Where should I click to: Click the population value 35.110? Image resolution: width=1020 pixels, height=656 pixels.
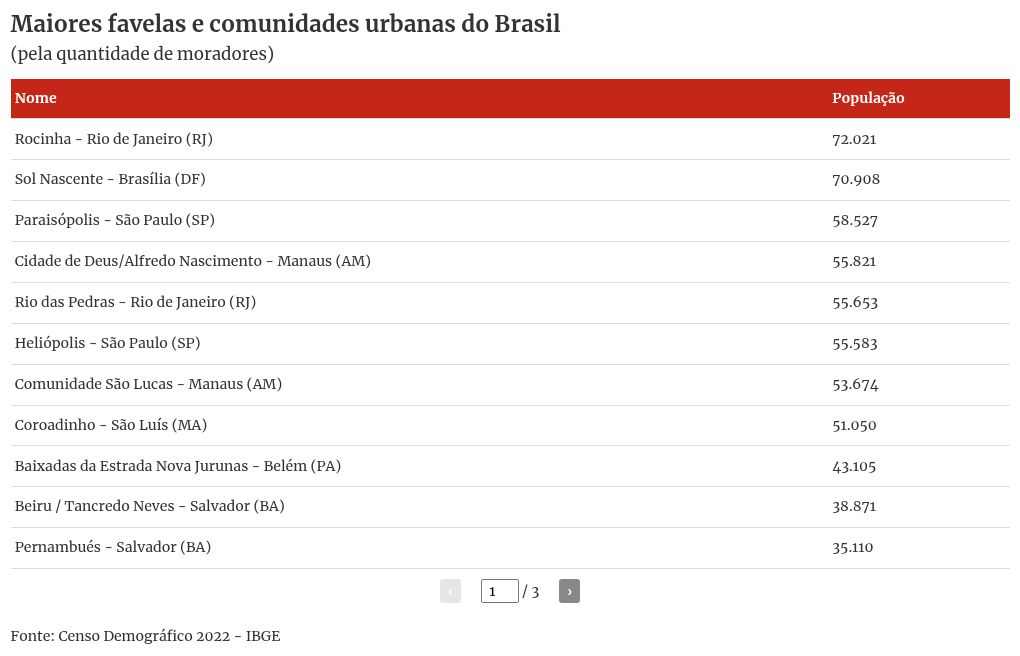(x=853, y=547)
